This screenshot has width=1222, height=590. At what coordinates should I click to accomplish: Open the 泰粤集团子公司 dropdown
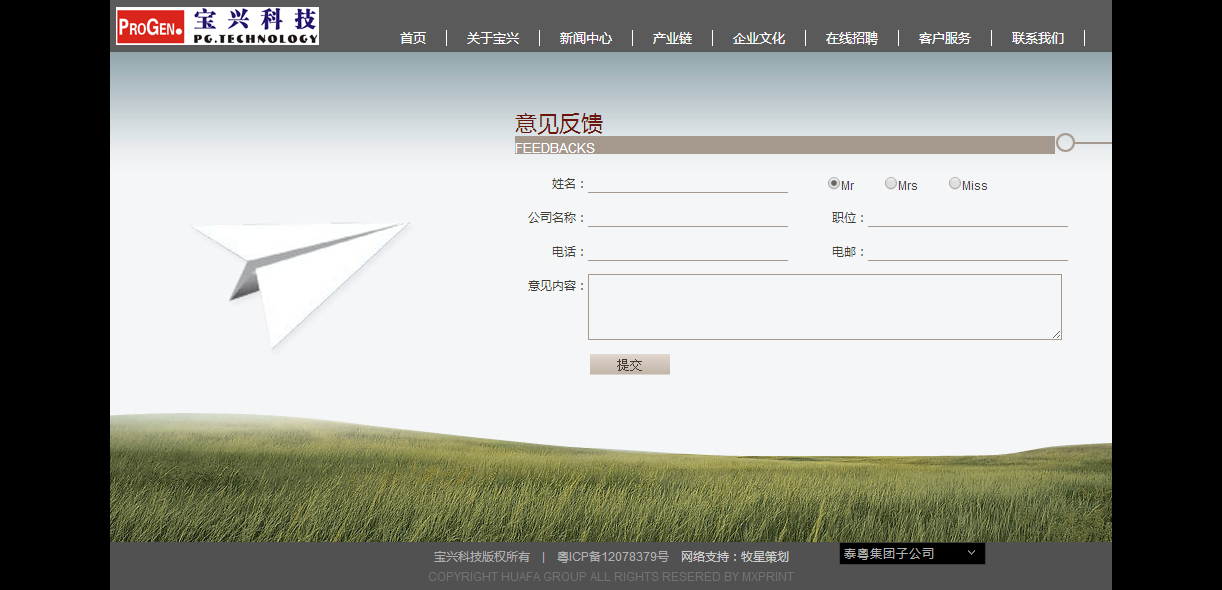click(912, 553)
